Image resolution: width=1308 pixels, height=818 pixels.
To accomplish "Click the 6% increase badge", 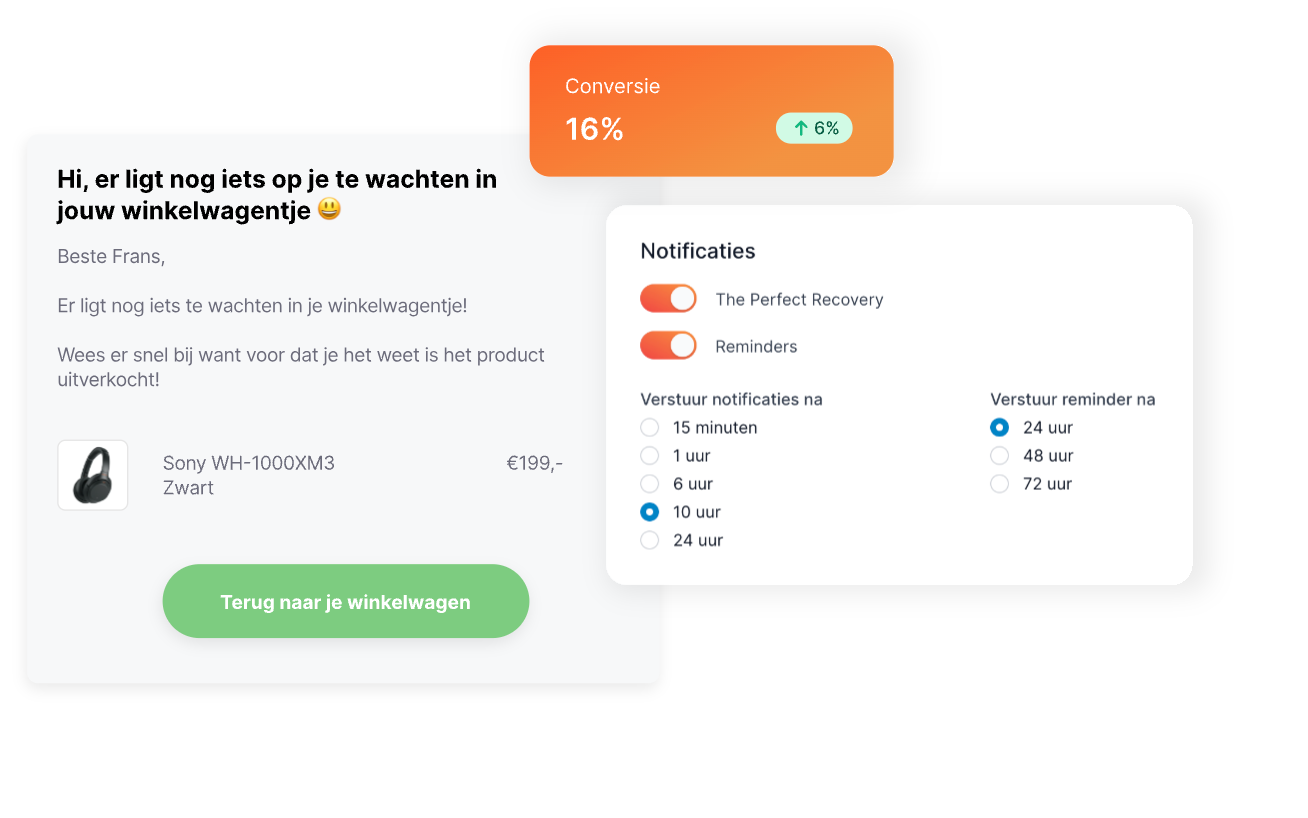I will (814, 128).
